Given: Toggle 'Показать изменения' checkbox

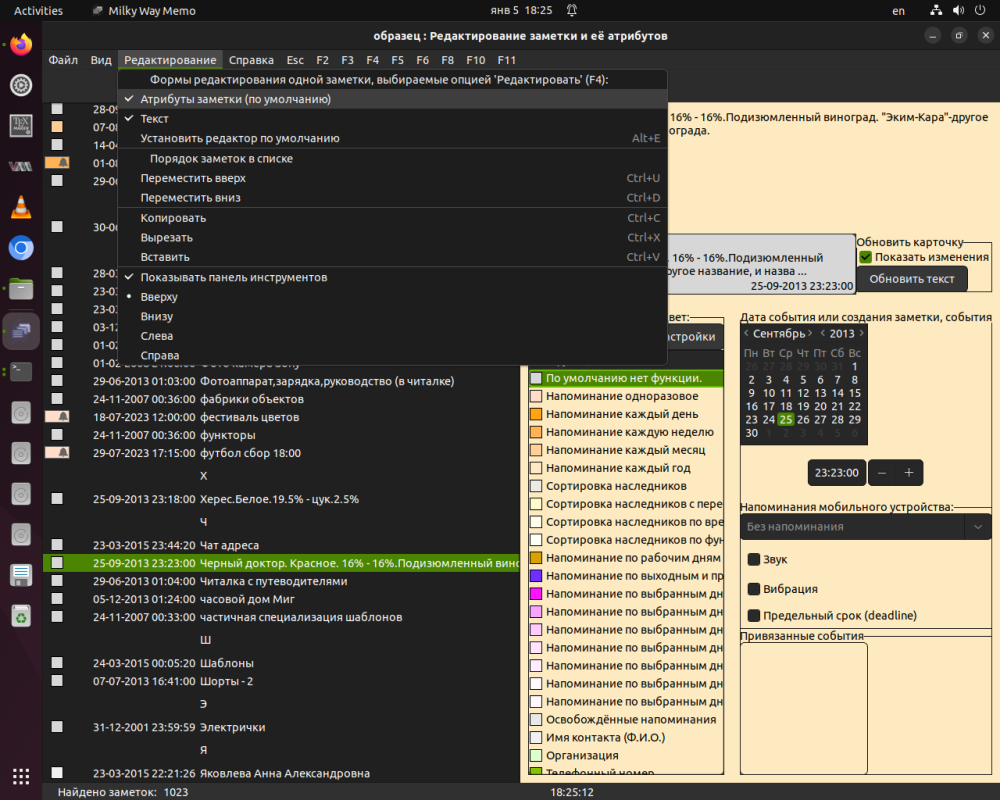Looking at the screenshot, I should [866, 257].
